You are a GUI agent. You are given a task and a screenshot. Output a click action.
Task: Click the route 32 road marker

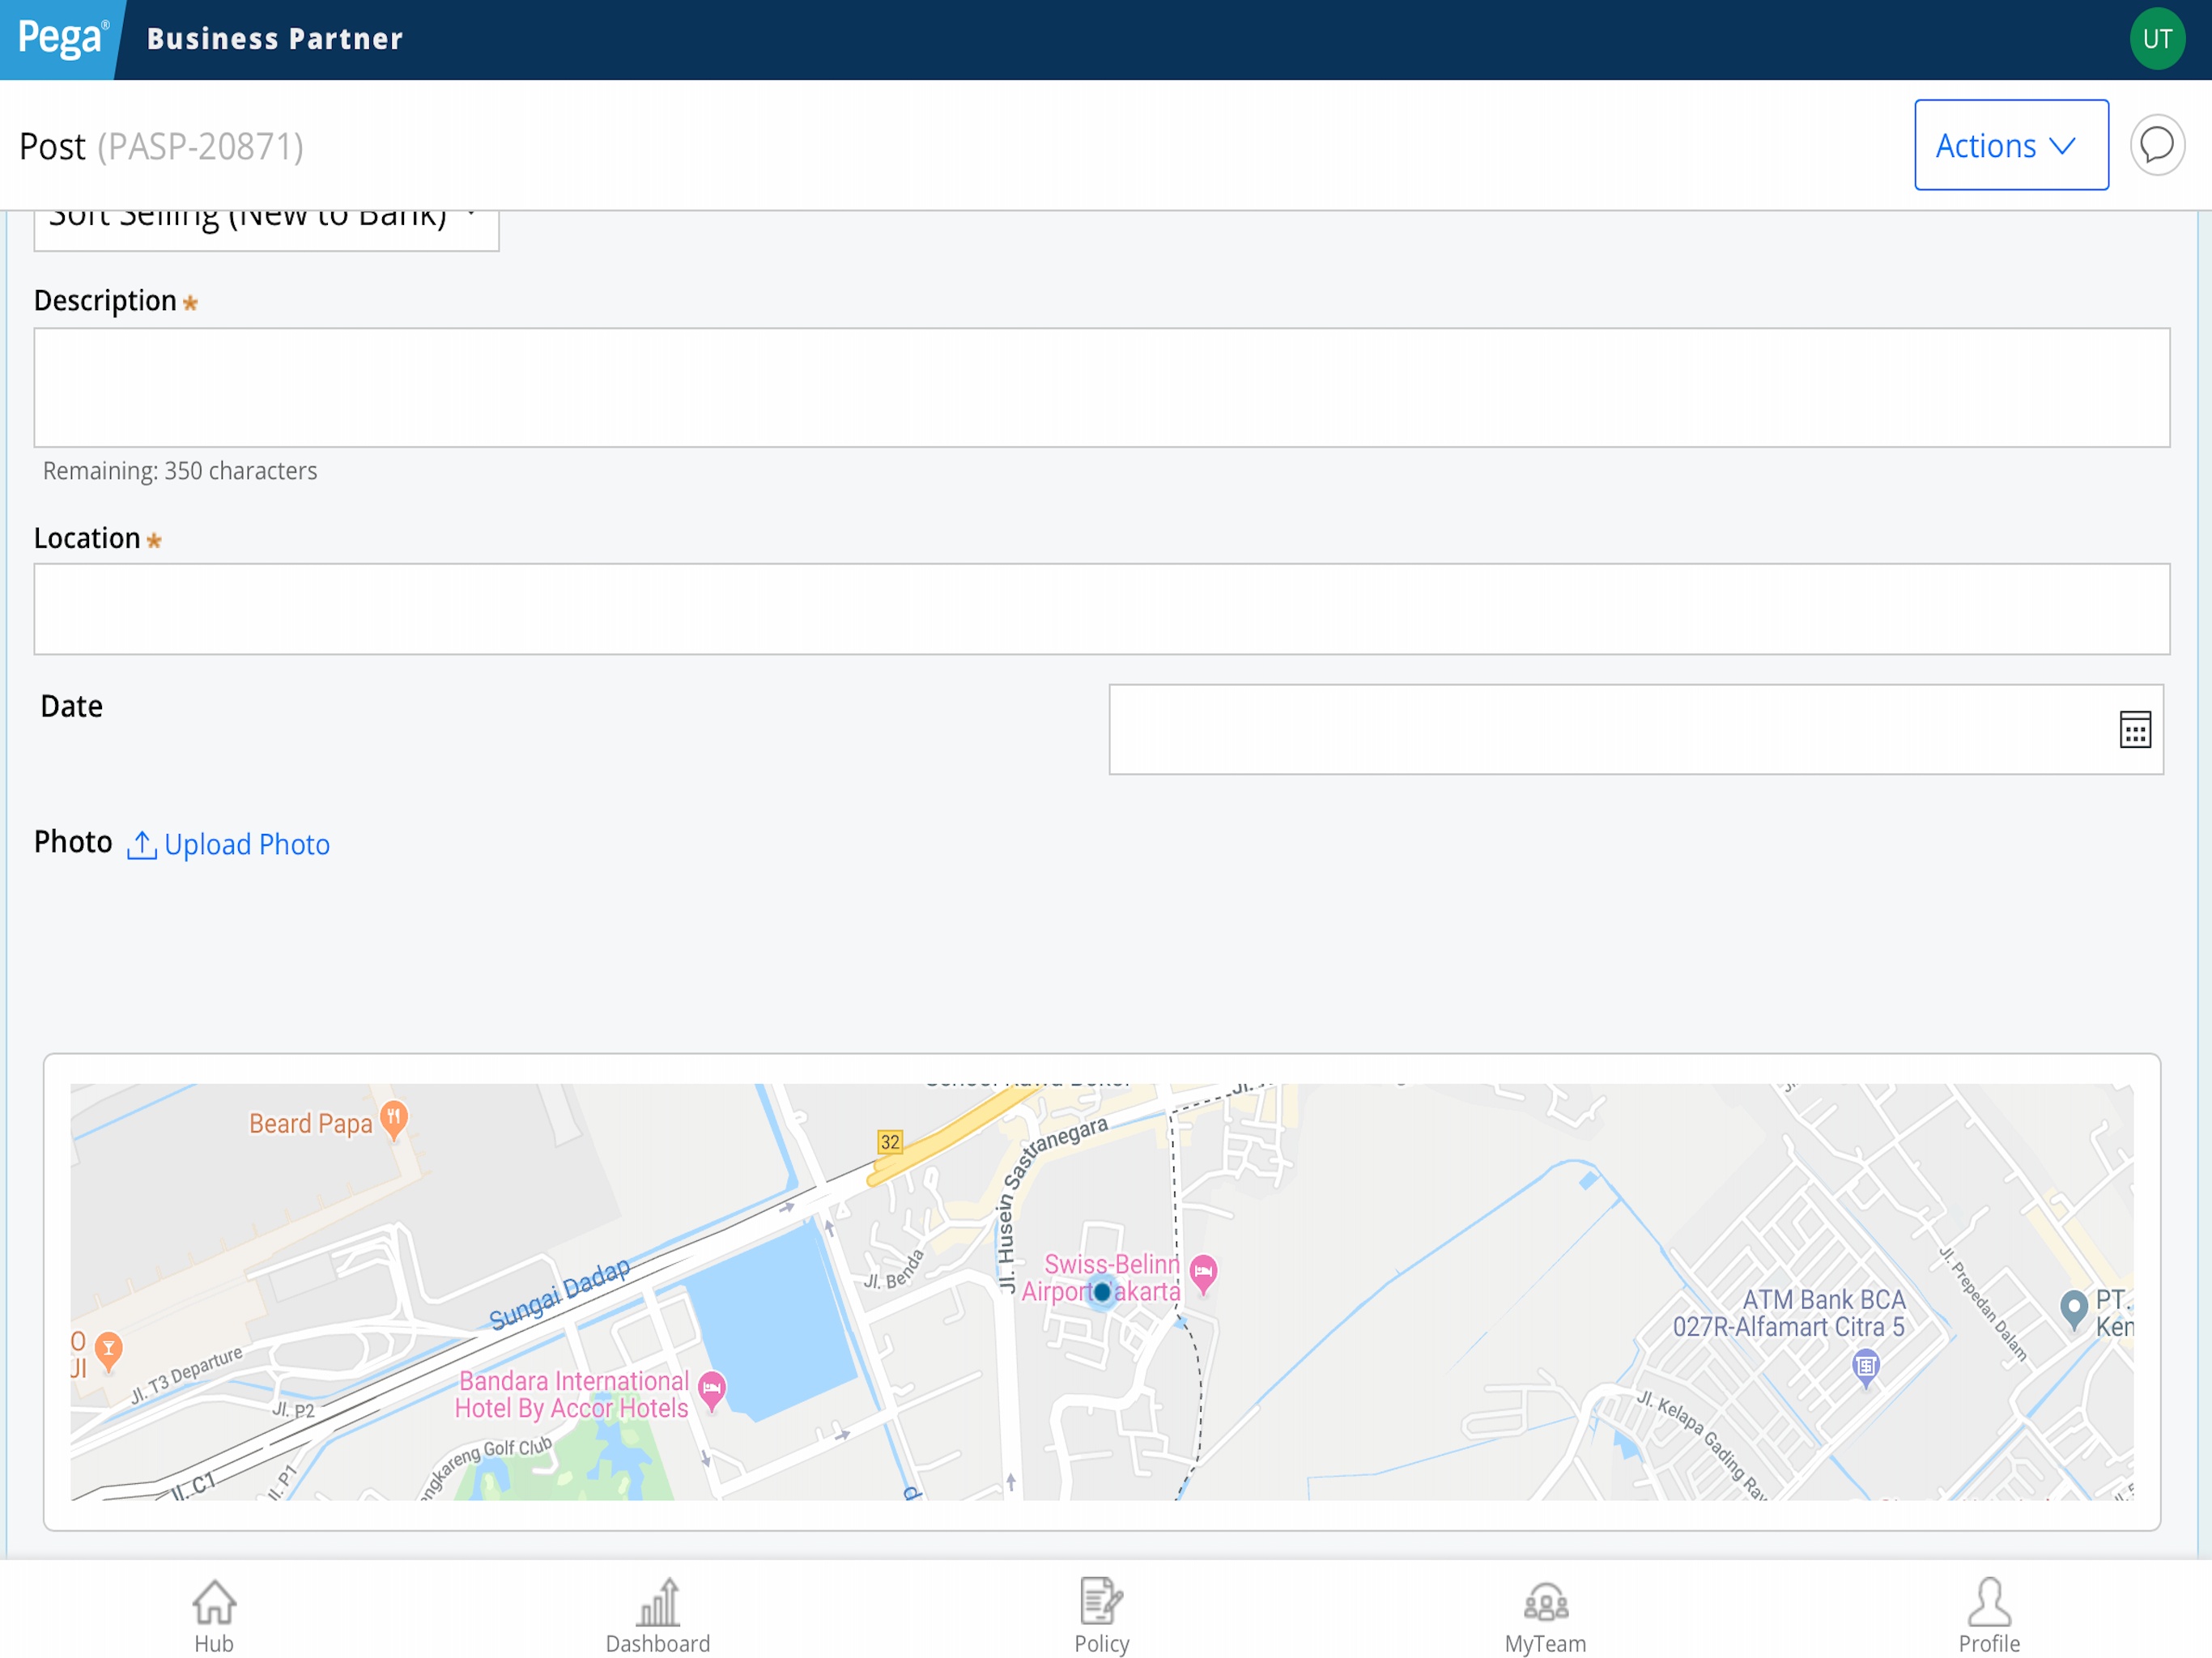click(889, 1142)
